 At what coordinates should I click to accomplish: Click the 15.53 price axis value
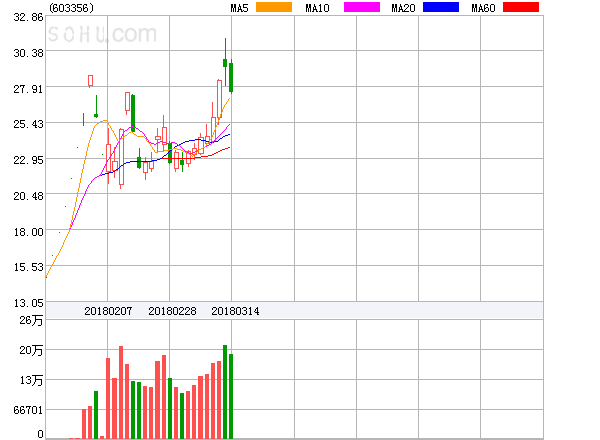[28, 267]
